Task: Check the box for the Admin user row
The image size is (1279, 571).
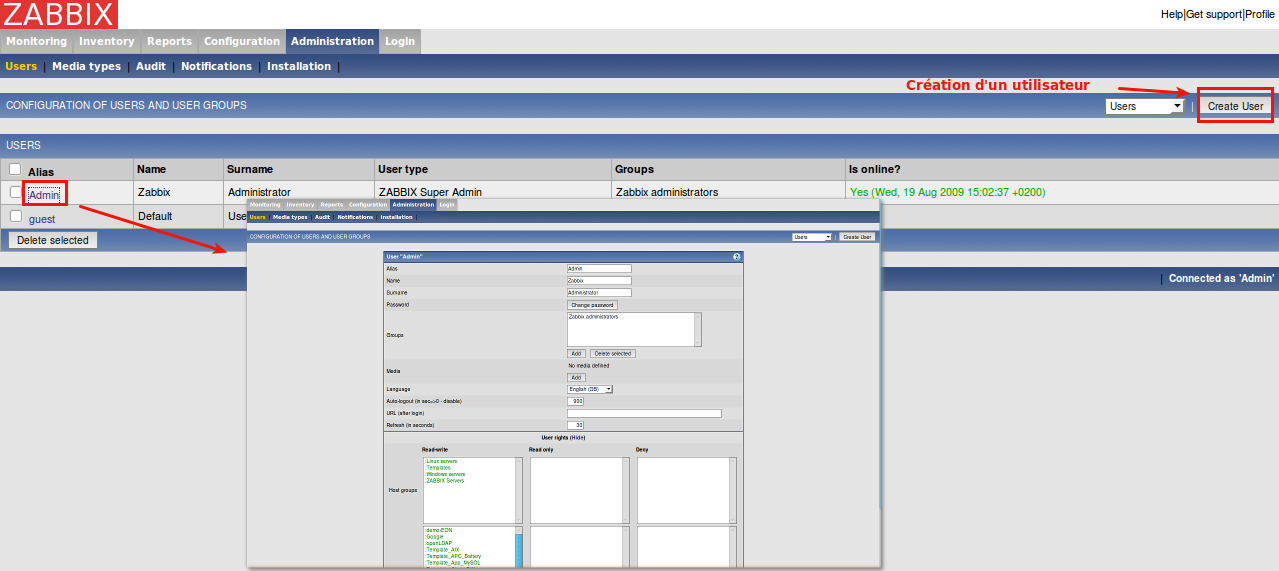Action: (16, 192)
